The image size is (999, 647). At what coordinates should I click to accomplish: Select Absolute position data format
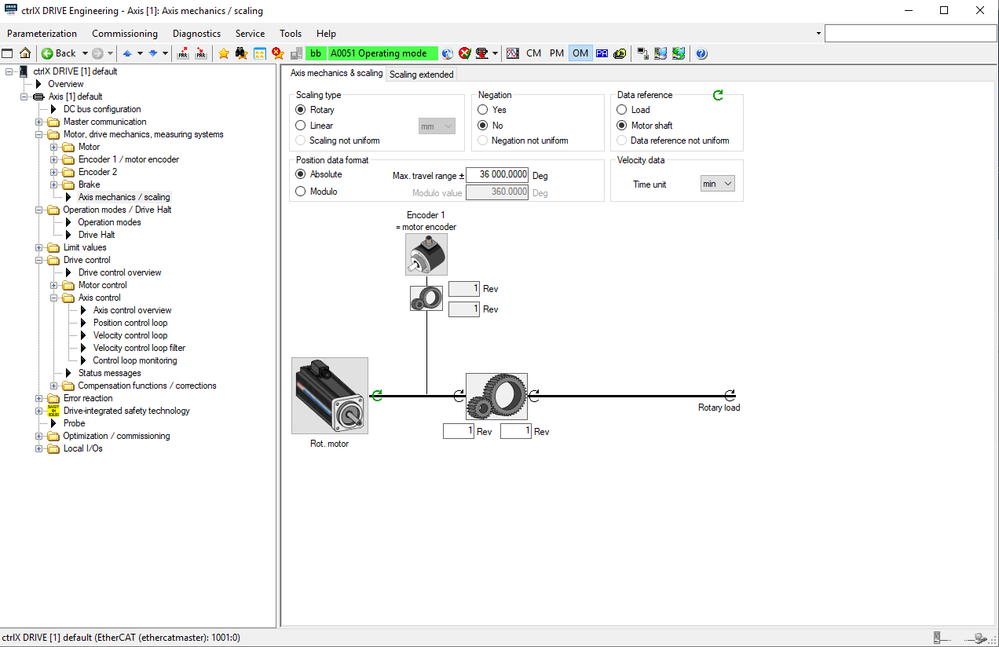[x=301, y=174]
